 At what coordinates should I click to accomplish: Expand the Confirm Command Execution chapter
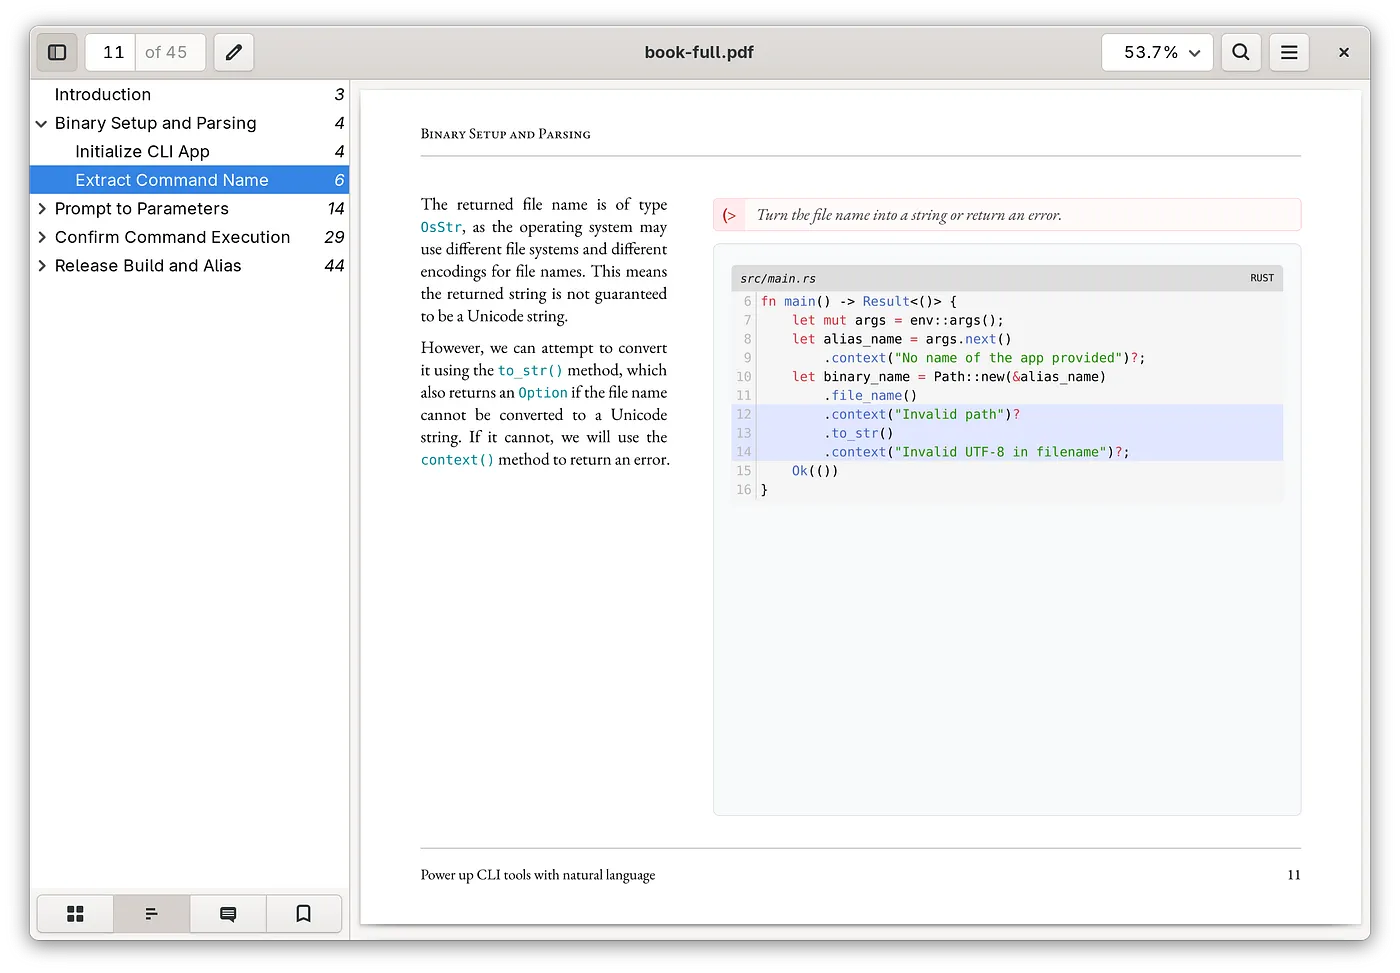coord(40,237)
